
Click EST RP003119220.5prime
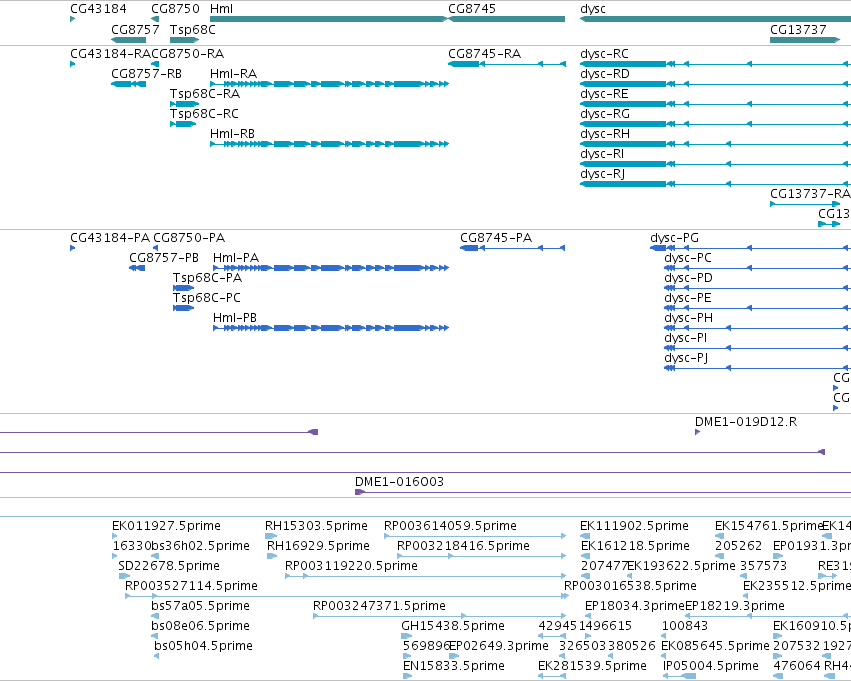pos(426,576)
